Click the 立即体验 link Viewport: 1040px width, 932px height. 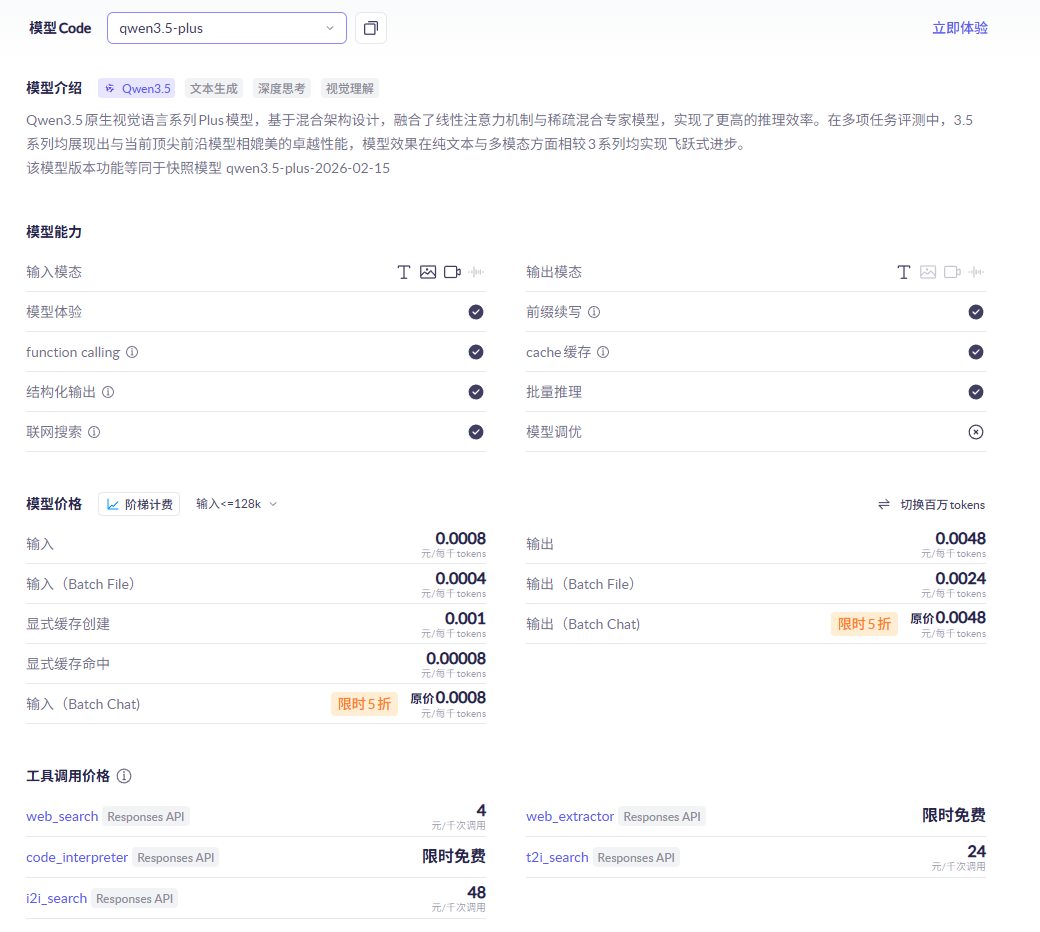960,28
